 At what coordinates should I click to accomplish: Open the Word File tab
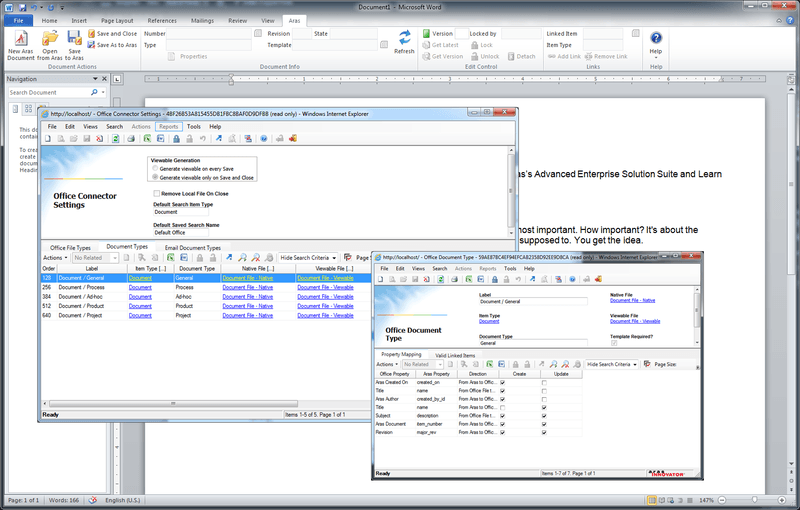[x=18, y=20]
